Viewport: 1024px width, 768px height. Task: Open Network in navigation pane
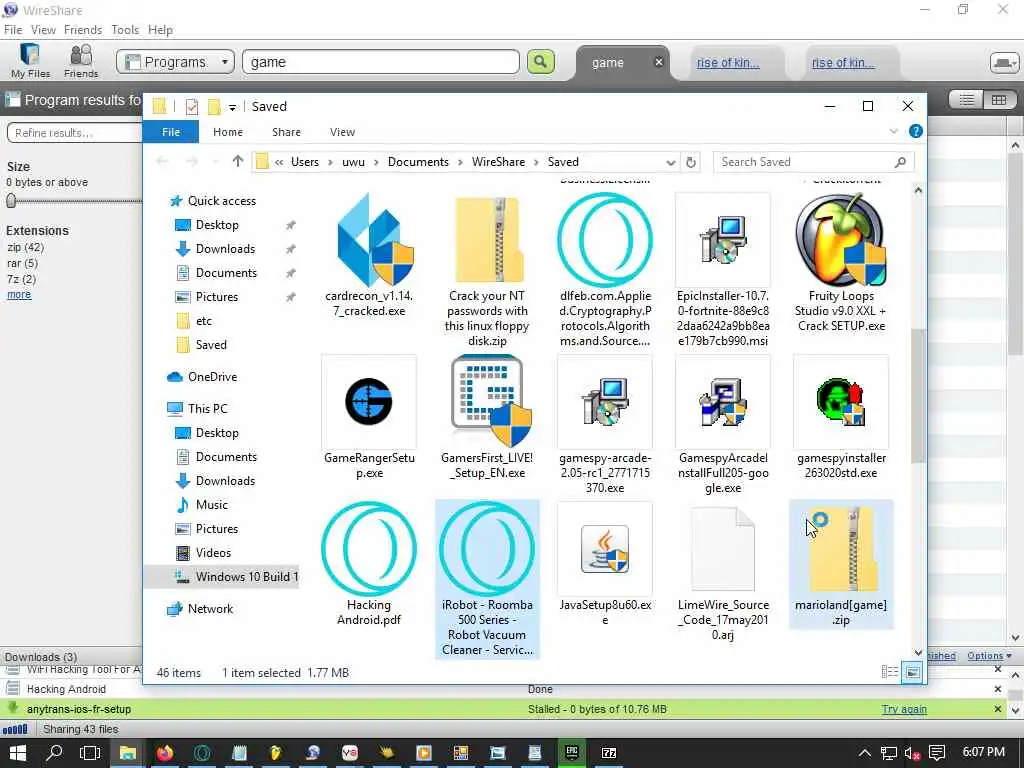(x=210, y=609)
